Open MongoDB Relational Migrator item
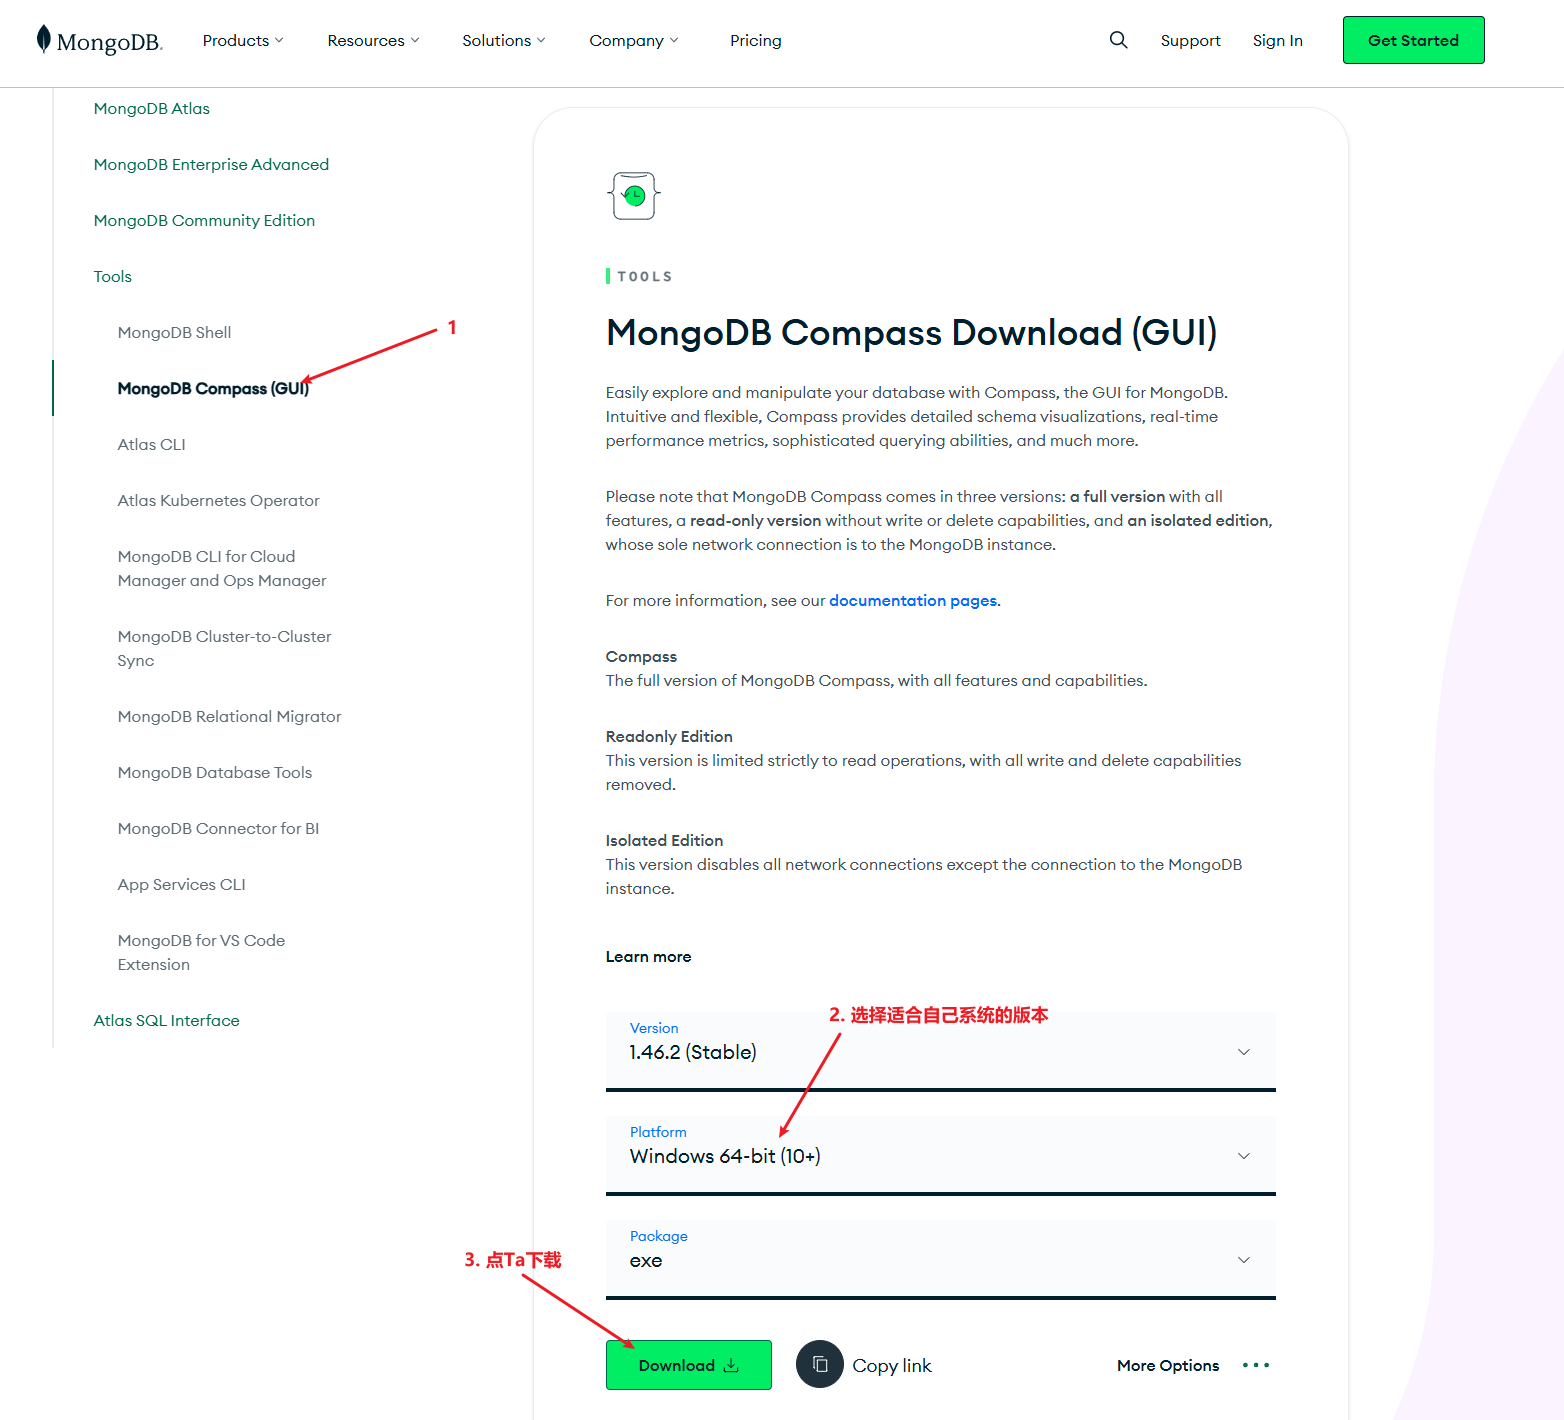The height and width of the screenshot is (1420, 1564). pyautogui.click(x=229, y=716)
